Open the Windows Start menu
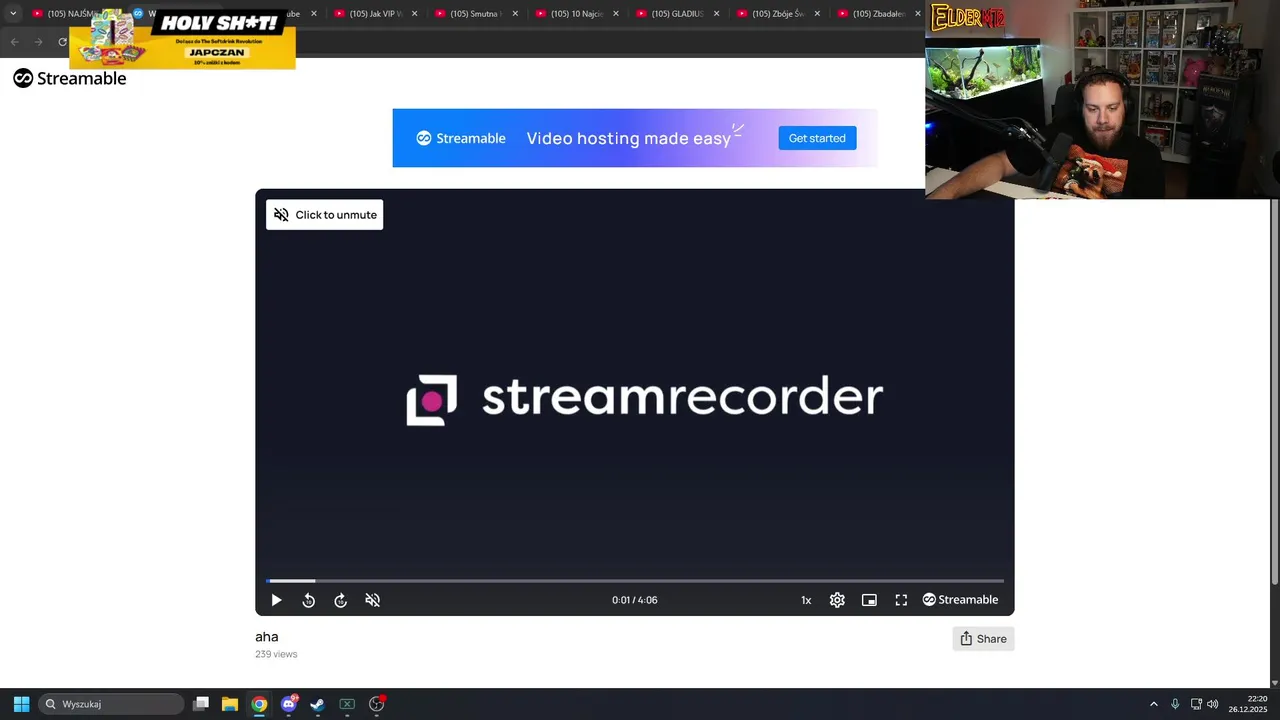The width and height of the screenshot is (1280, 720). [x=21, y=704]
